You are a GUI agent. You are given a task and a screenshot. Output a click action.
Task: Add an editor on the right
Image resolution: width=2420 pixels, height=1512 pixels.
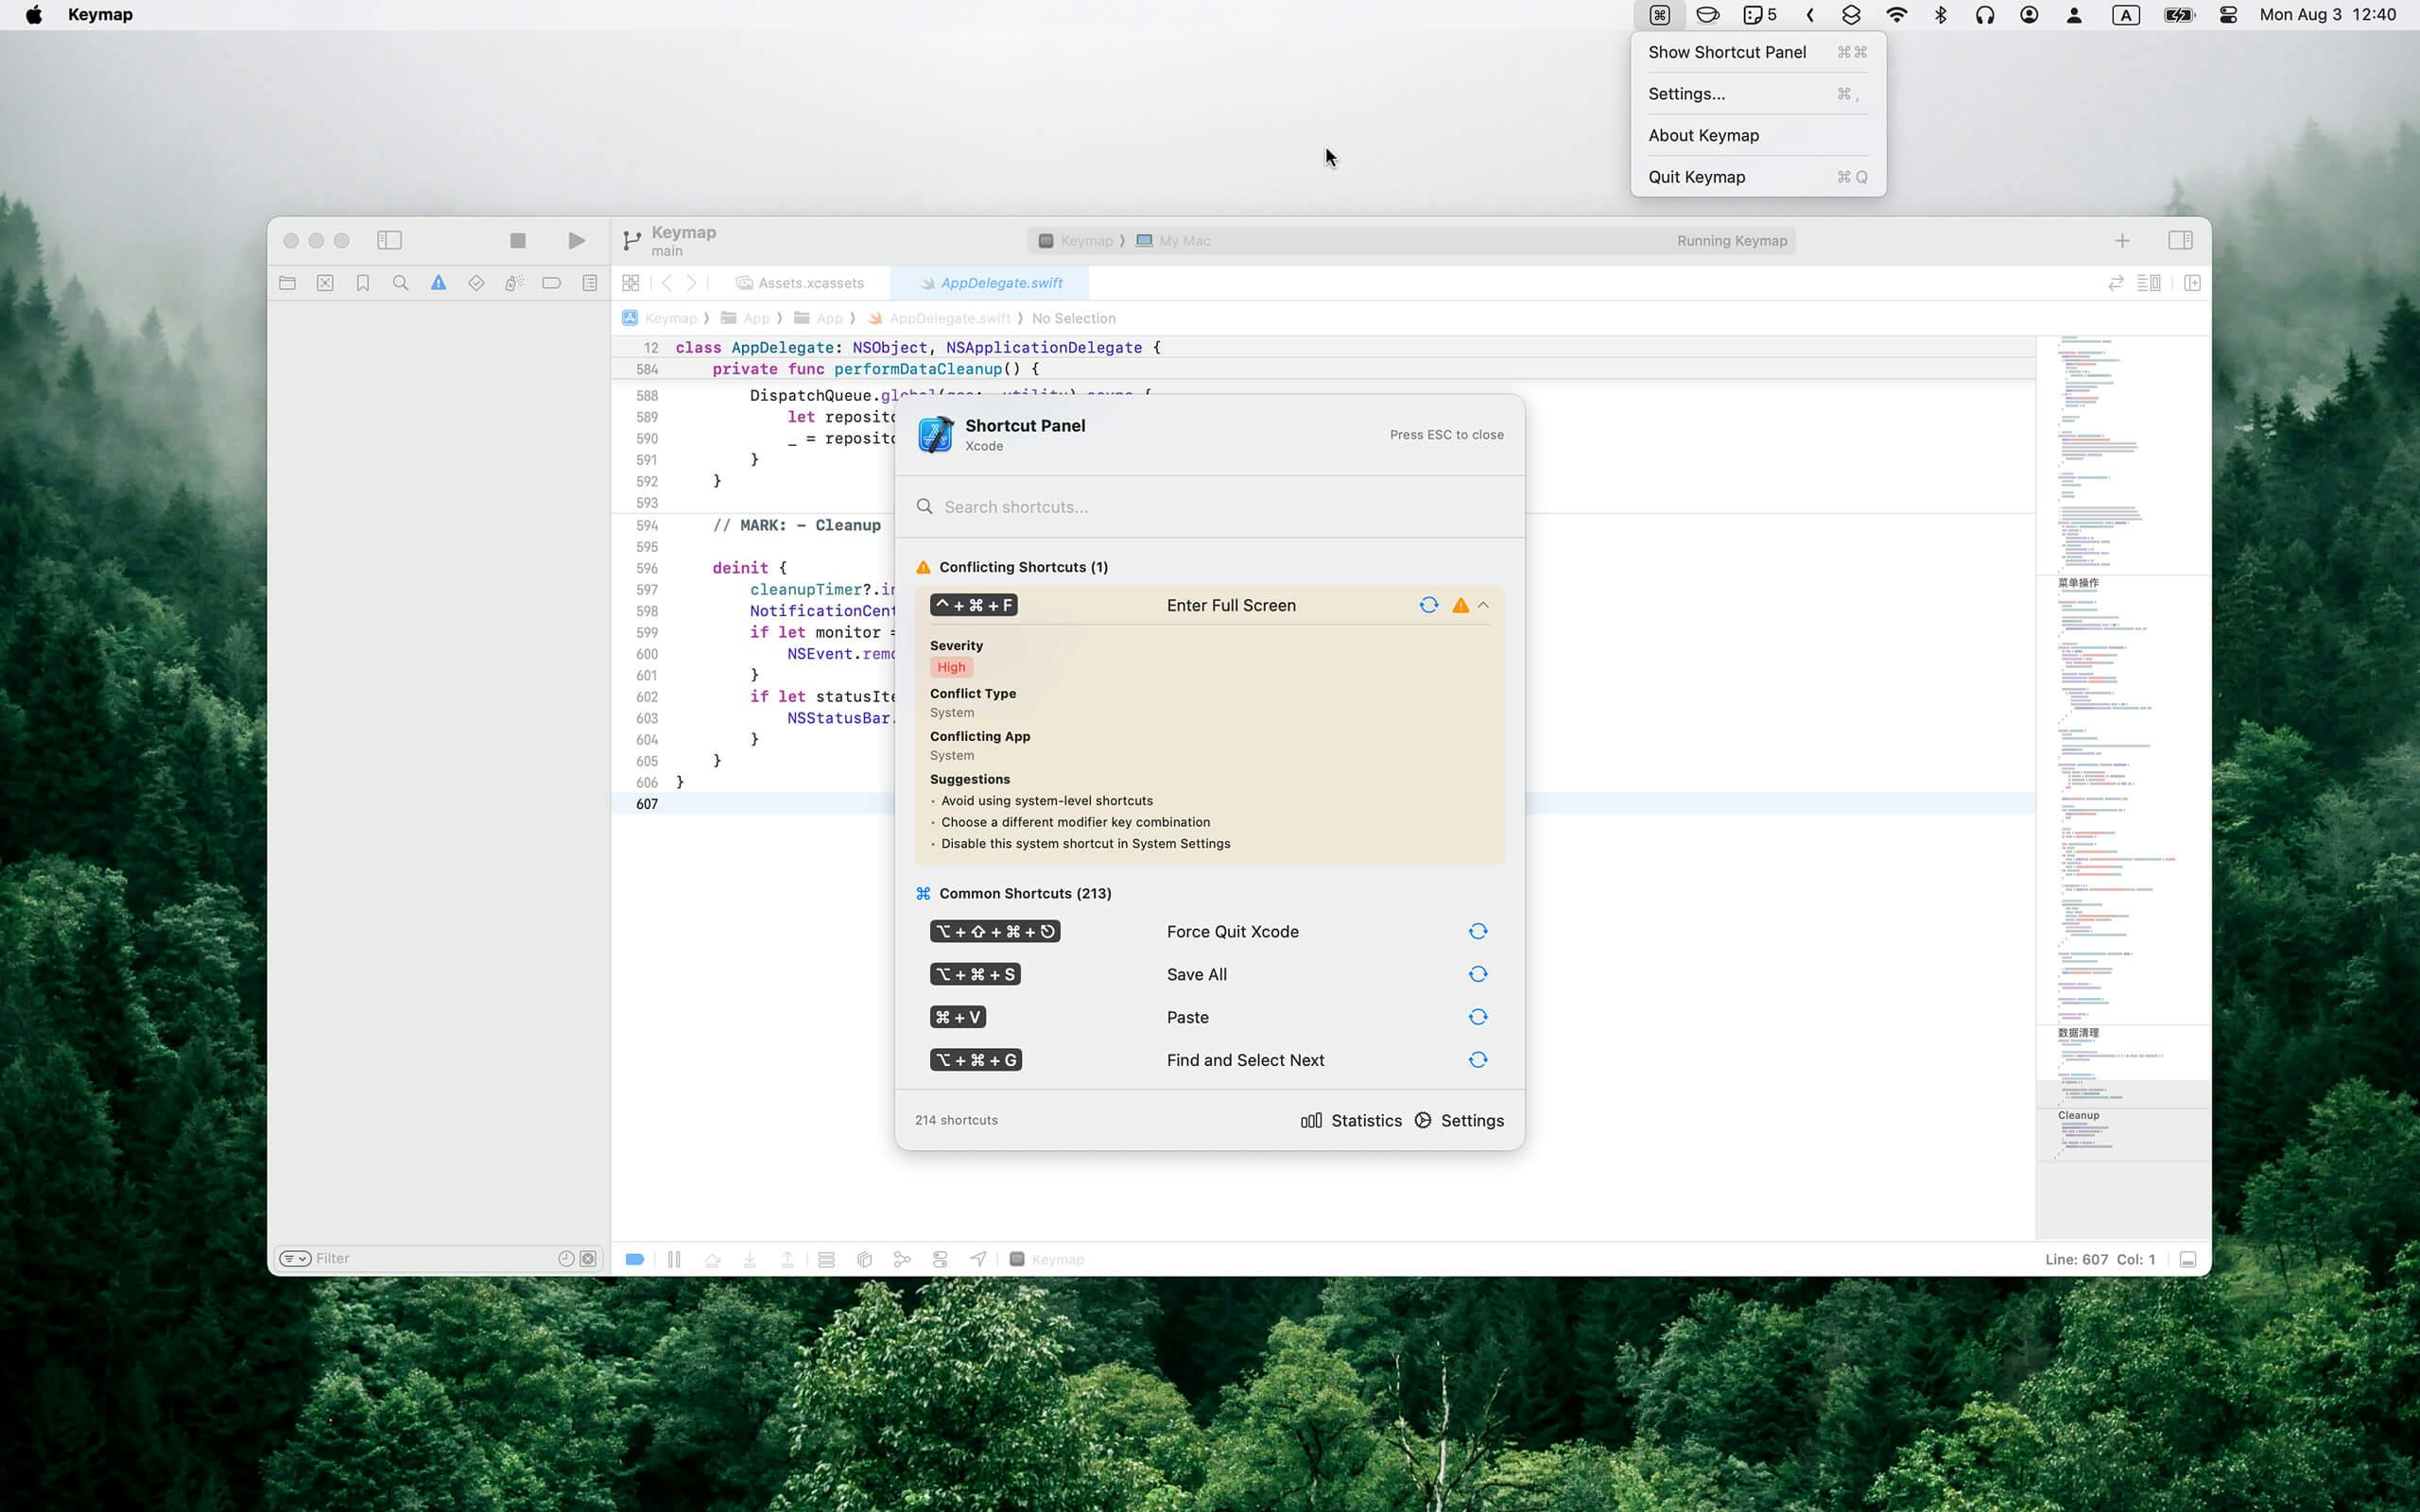point(2192,283)
